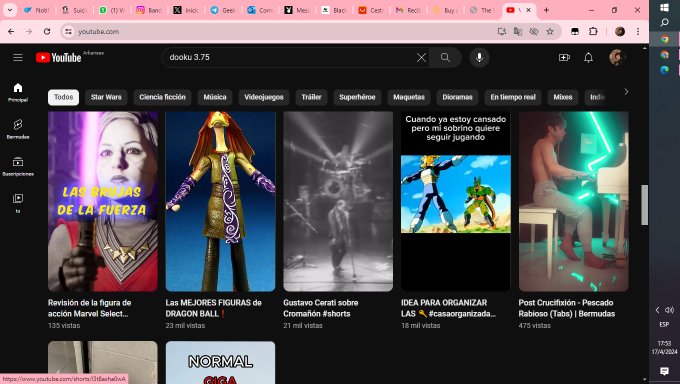Screen dimensions: 680x384
Task: Run search with the magnifier button
Action: 445,57
